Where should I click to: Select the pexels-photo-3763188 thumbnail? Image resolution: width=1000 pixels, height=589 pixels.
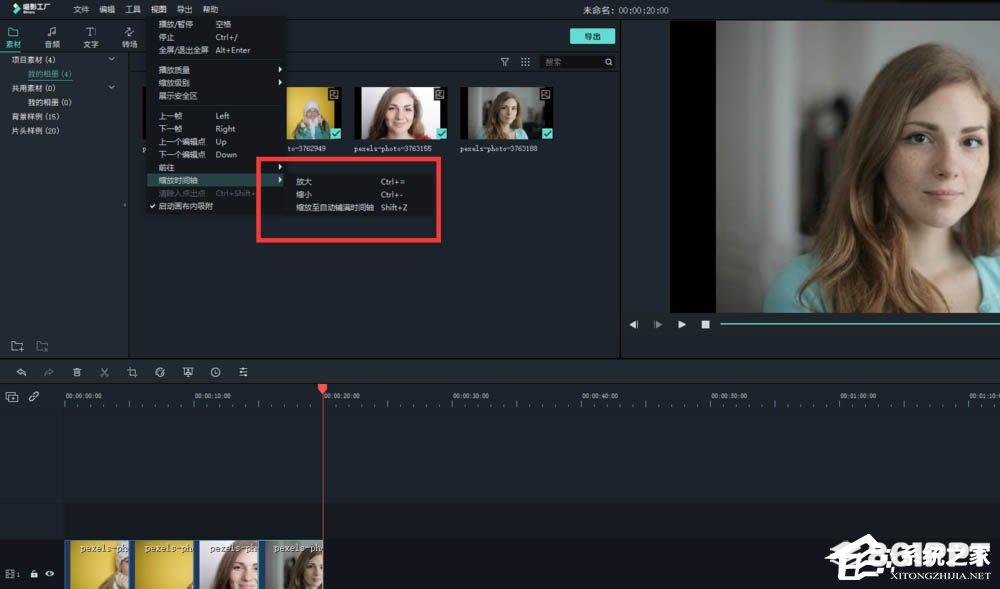point(506,113)
